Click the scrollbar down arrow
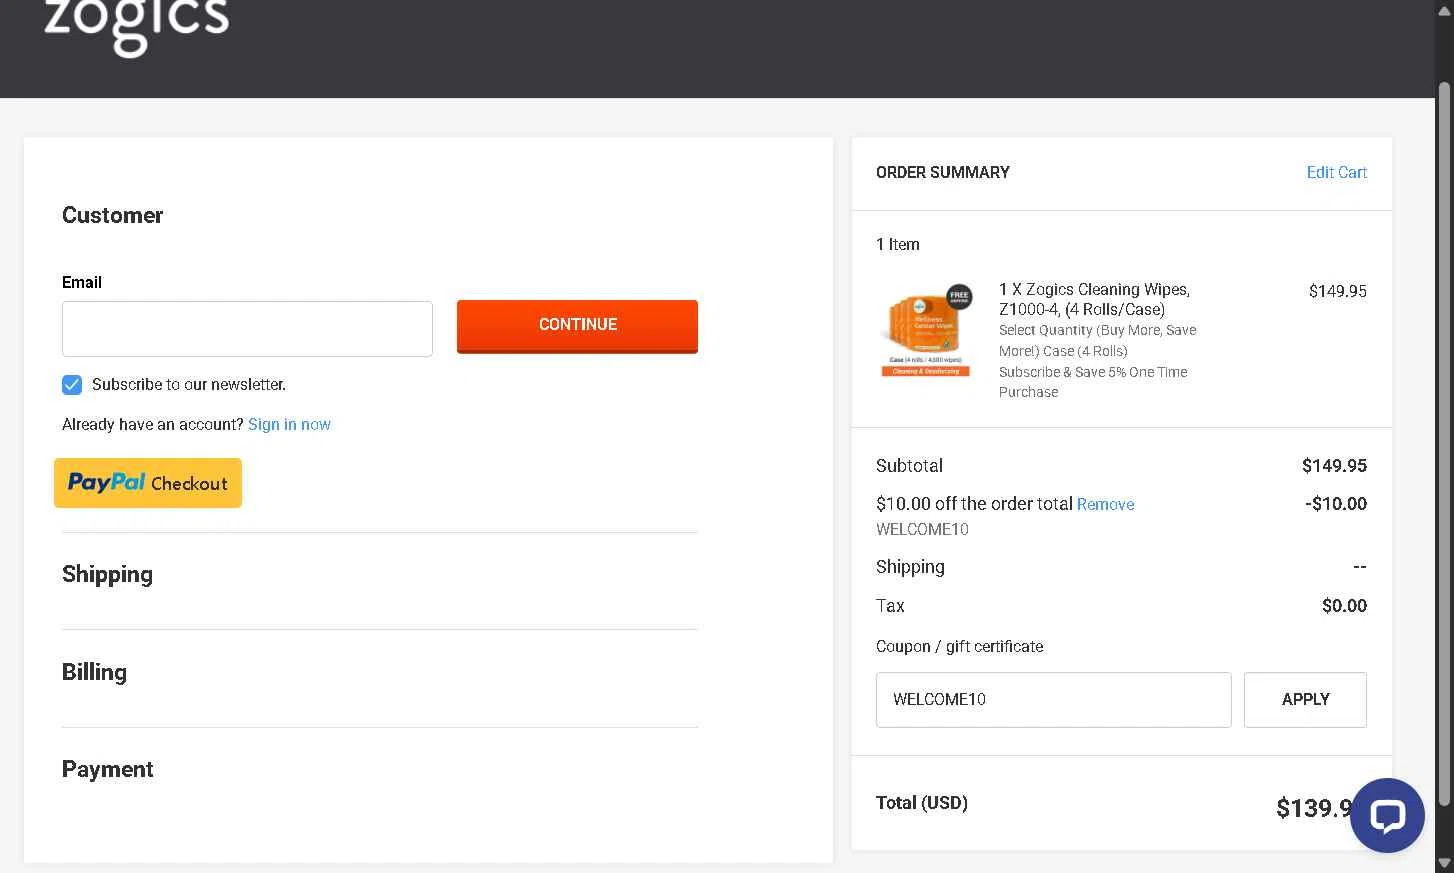 [1444, 863]
